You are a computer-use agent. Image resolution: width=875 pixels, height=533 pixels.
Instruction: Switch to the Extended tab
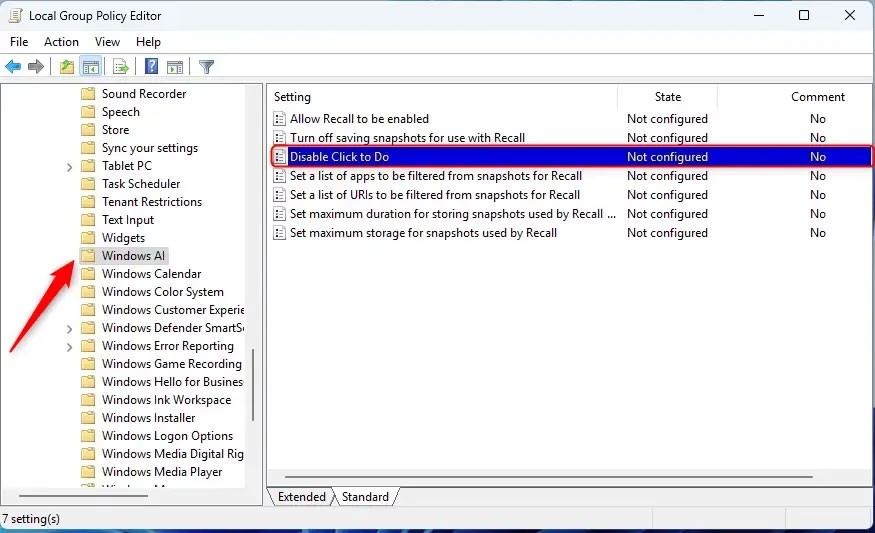coord(301,497)
